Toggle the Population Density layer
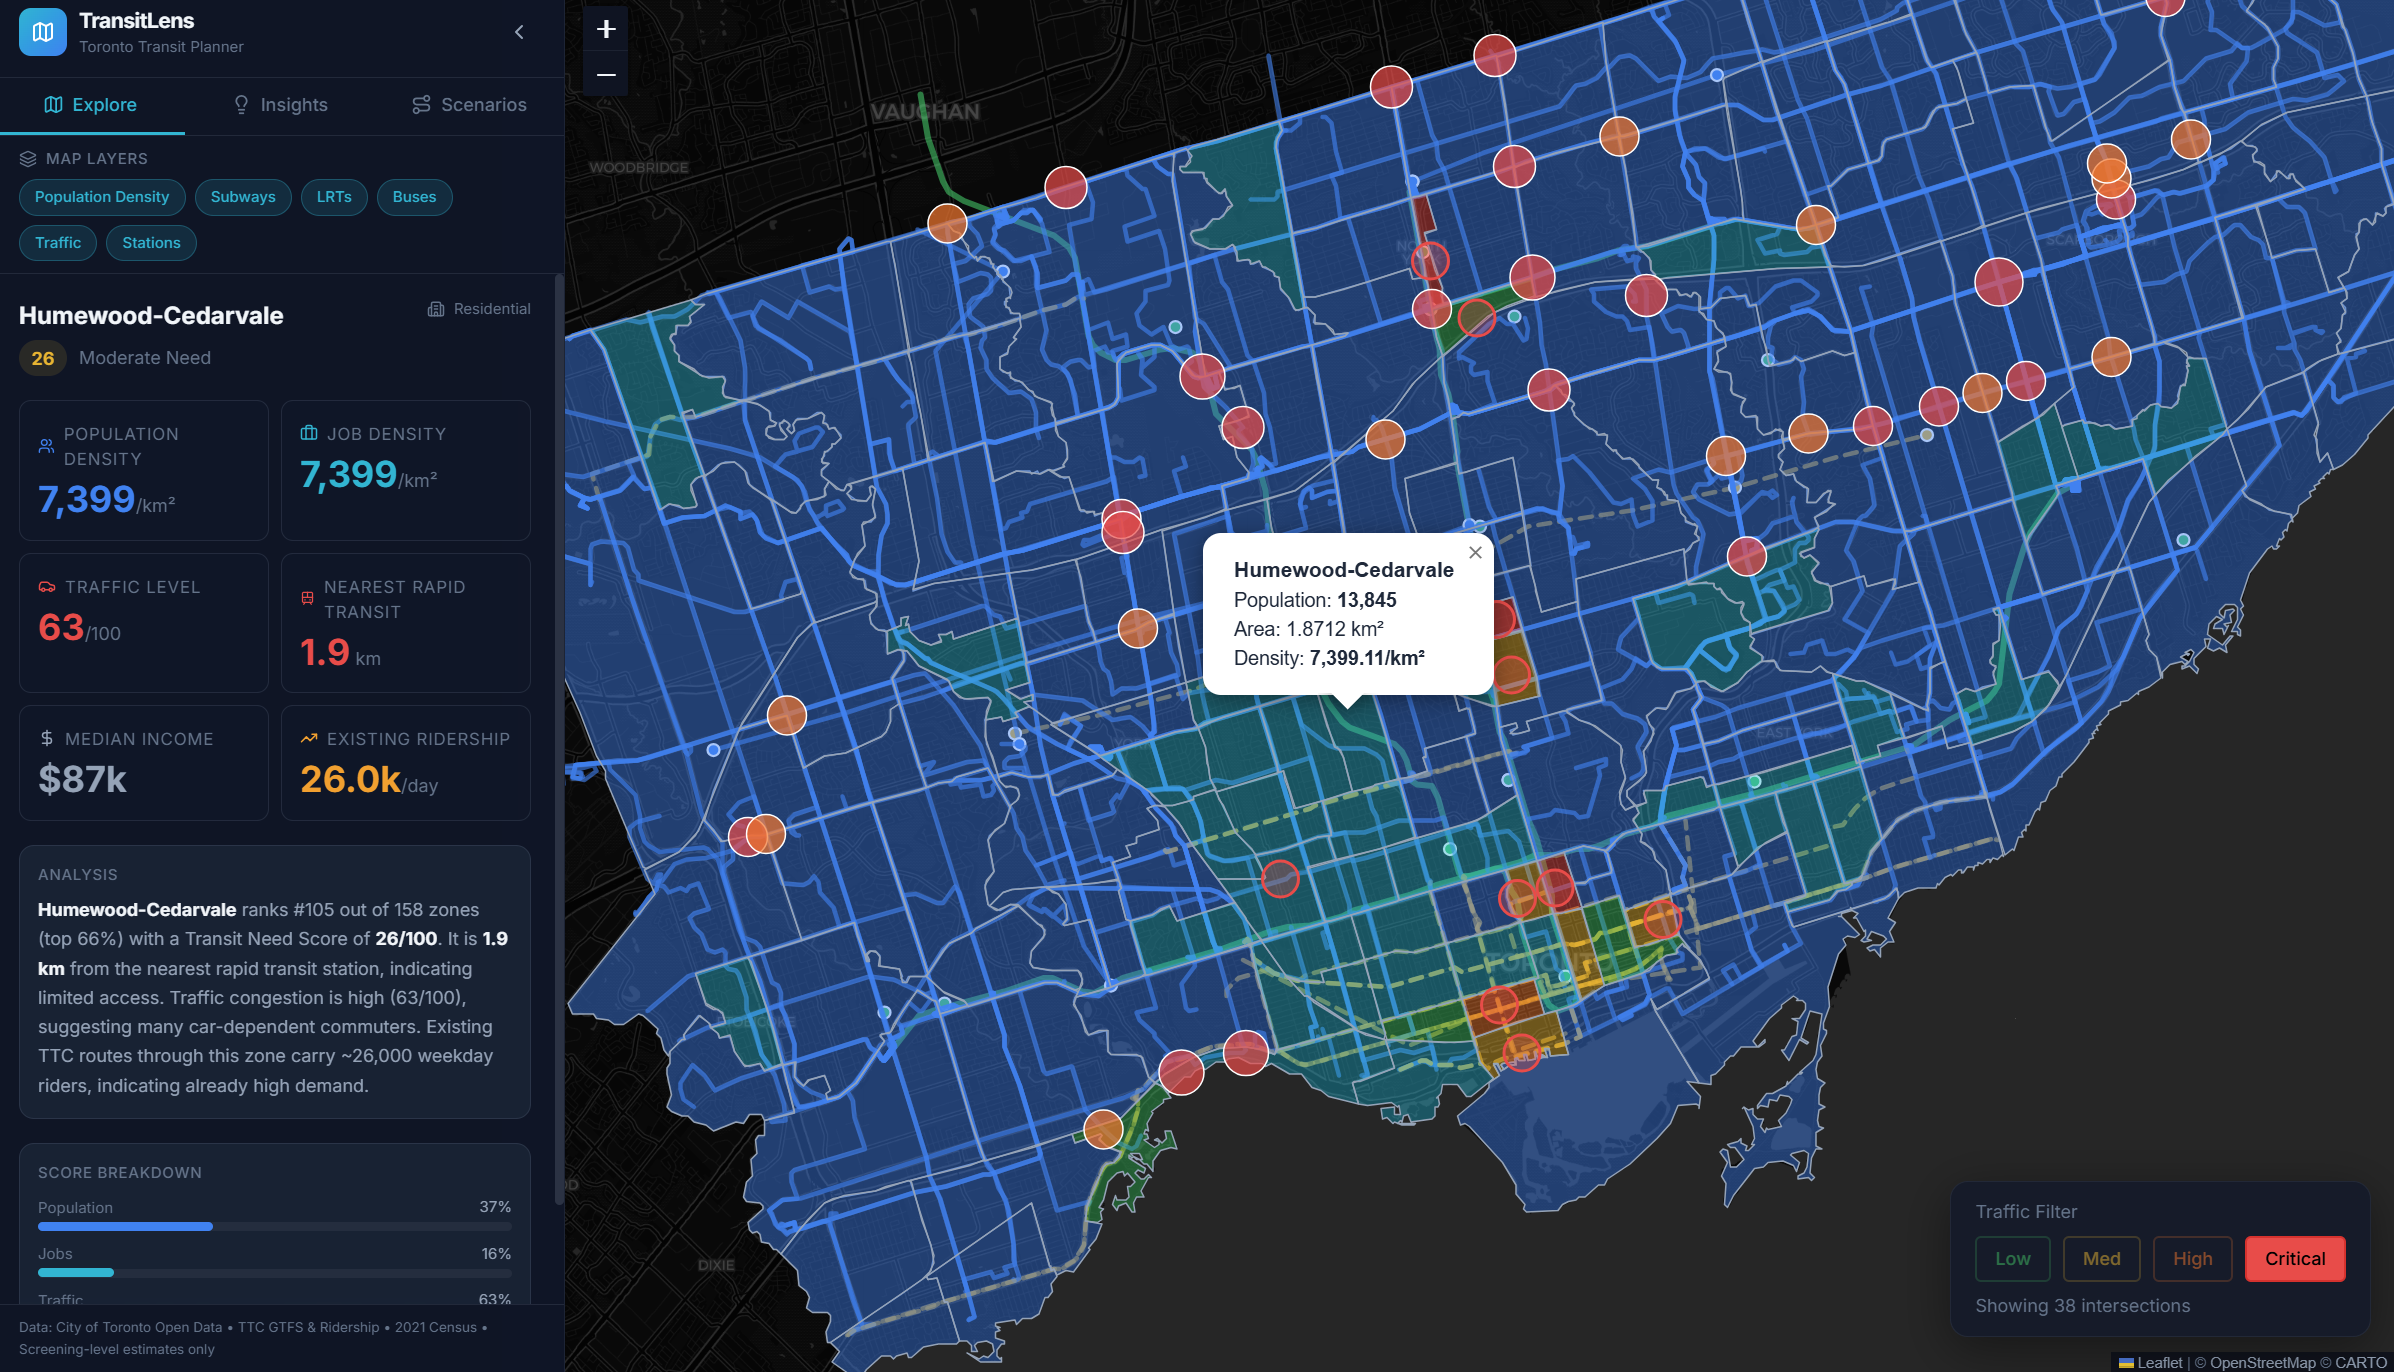 click(102, 197)
